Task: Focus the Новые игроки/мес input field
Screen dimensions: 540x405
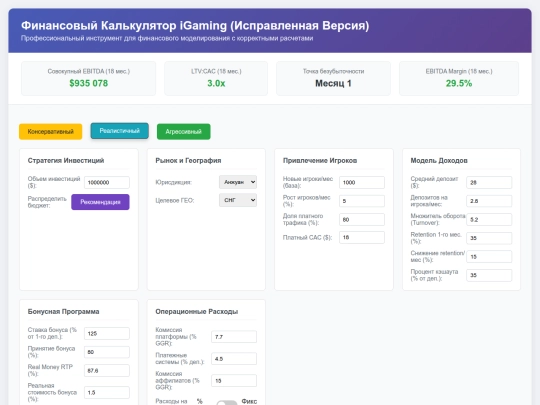Action: pyautogui.click(x=362, y=183)
